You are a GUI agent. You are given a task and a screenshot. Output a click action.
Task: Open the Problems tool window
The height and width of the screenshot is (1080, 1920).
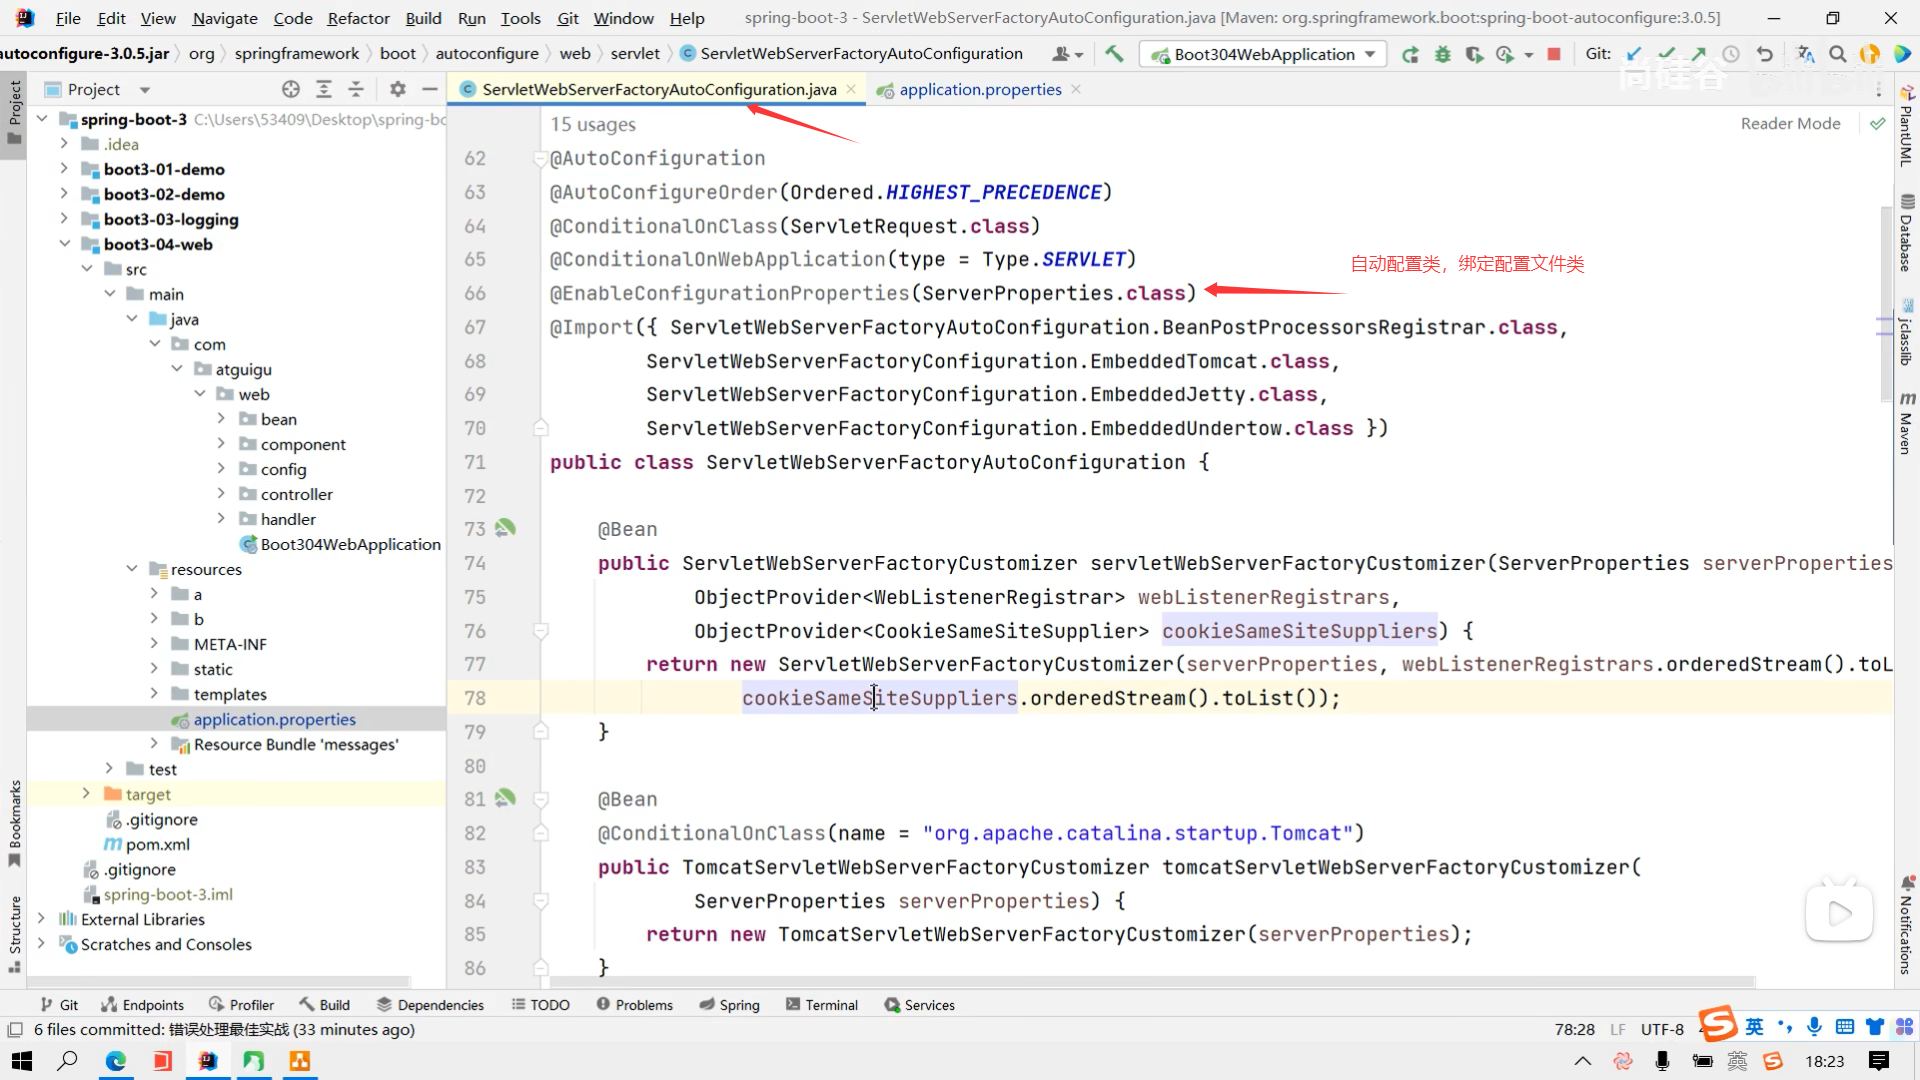pos(635,1005)
